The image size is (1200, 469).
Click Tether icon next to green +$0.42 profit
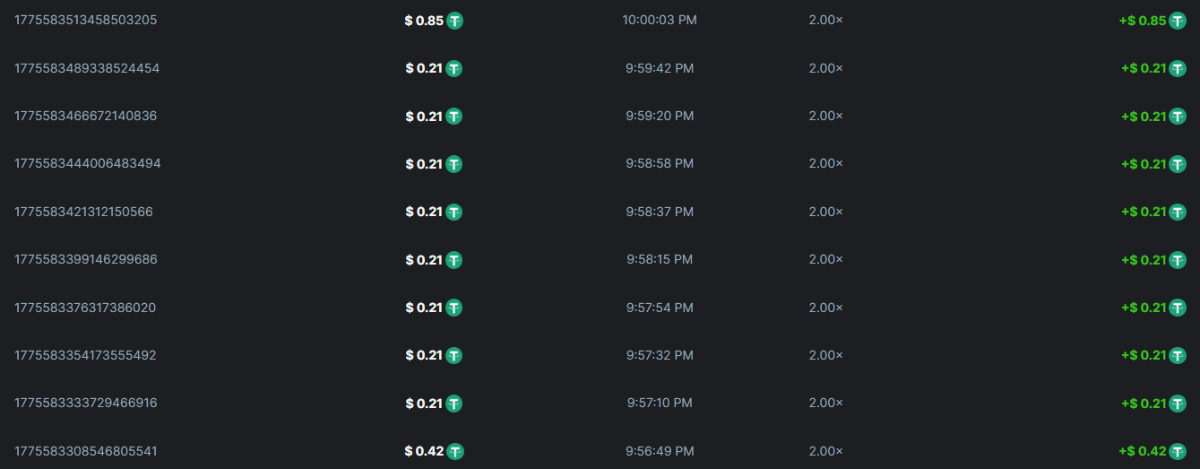pyautogui.click(x=1180, y=451)
